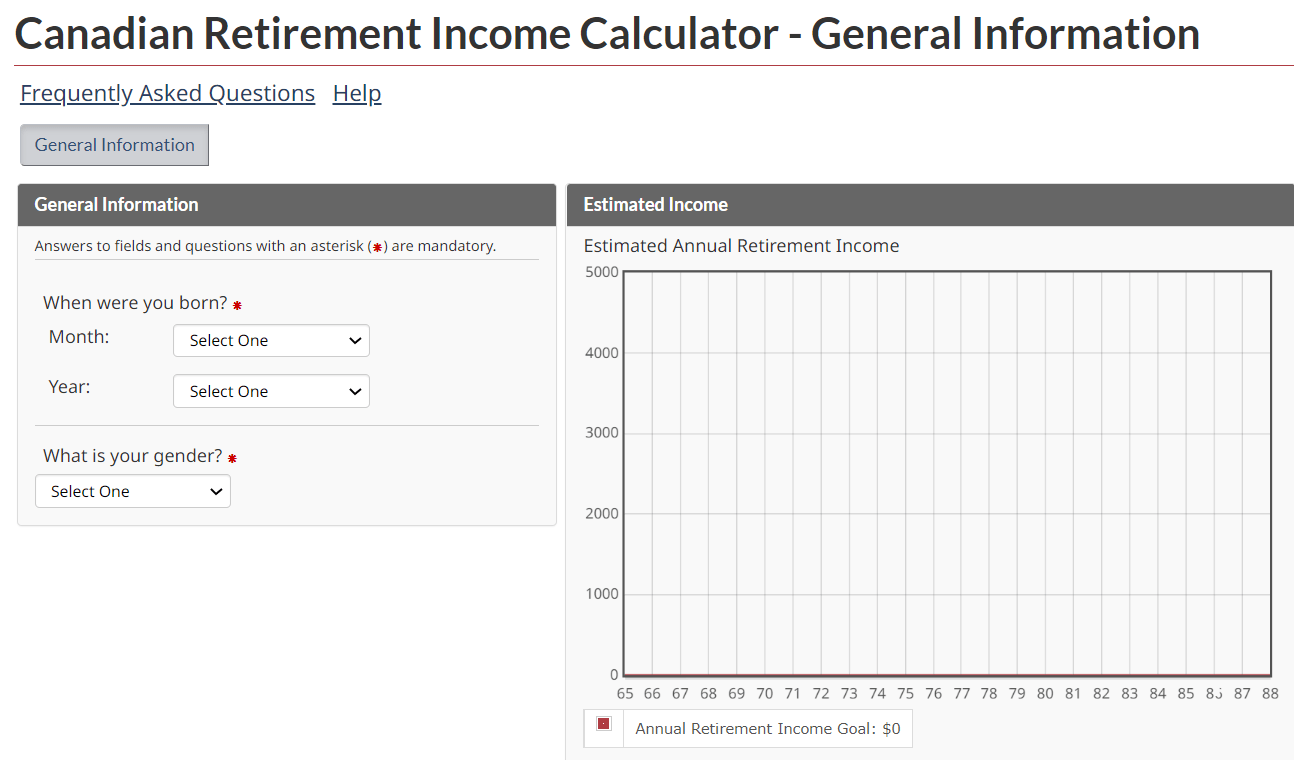Click the "Month:" field label
Image resolution: width=1294 pixels, height=760 pixels.
[79, 337]
